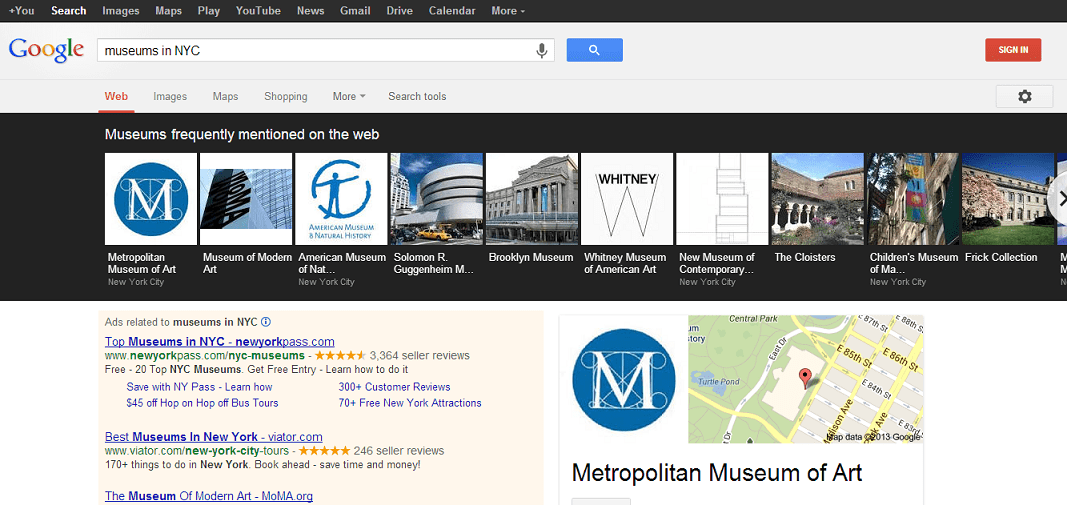Open News from the top bar
This screenshot has height=505, width=1067.
[310, 11]
